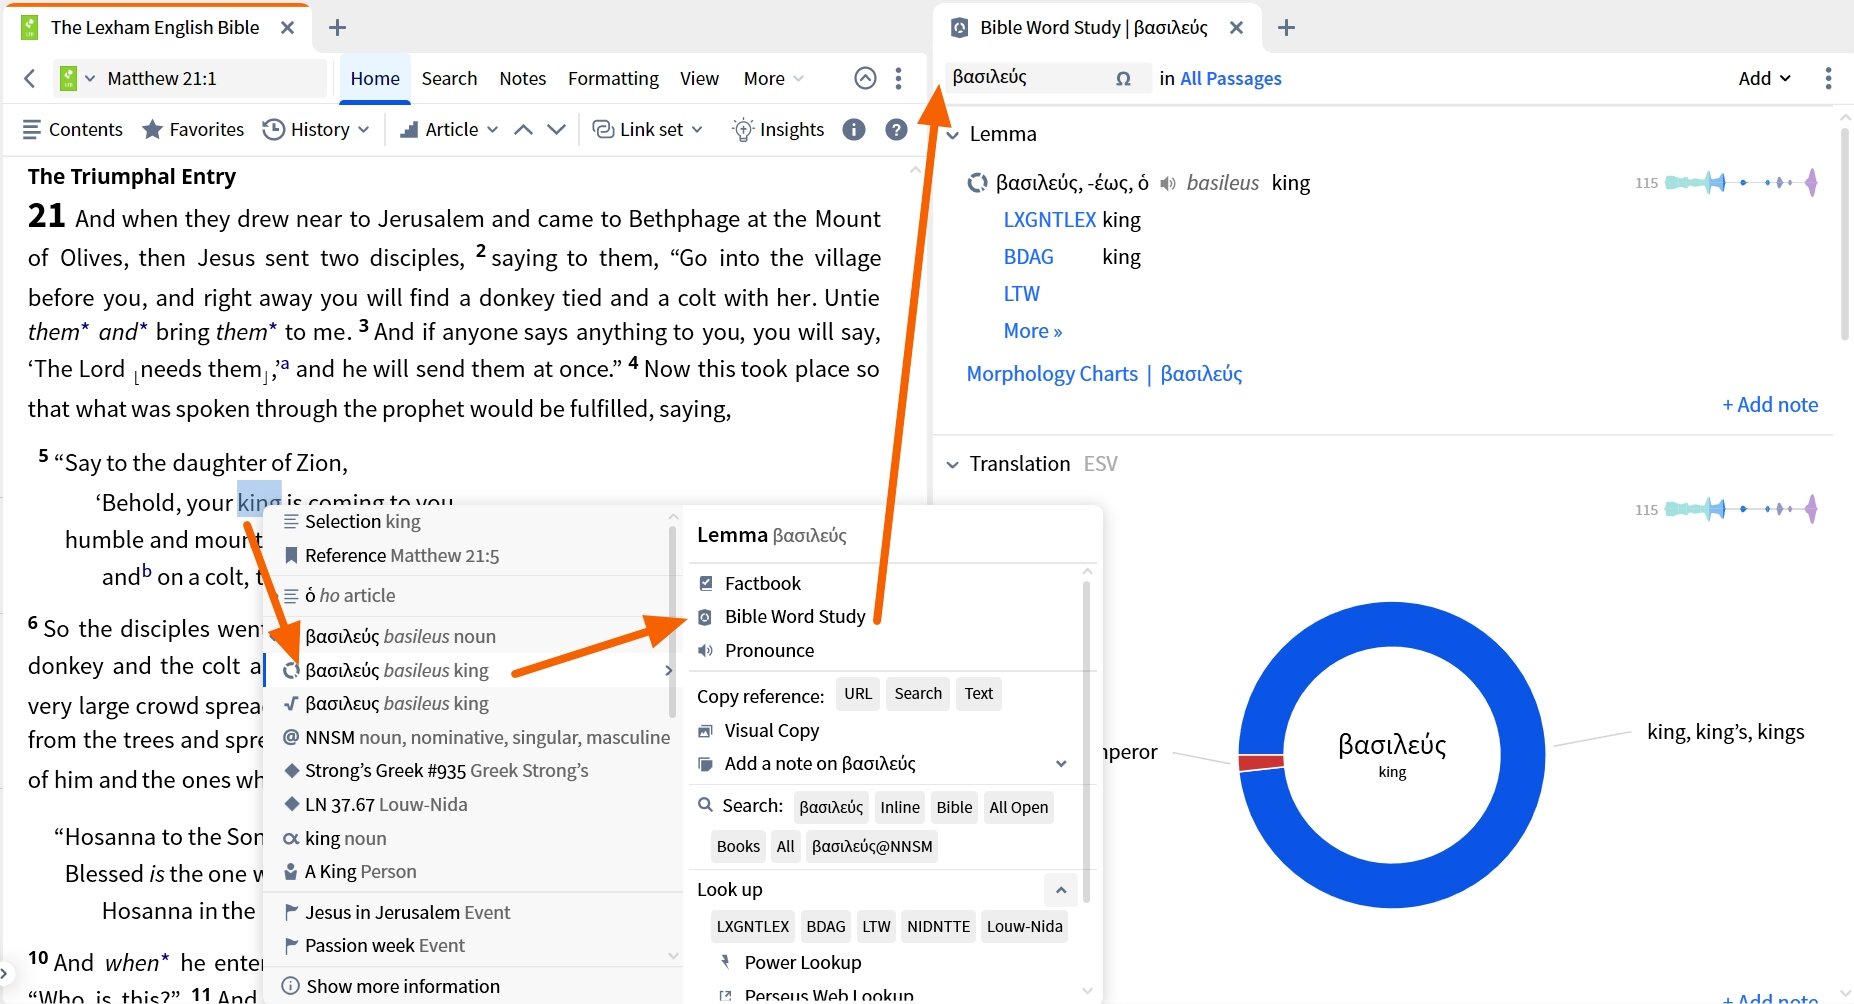Click the More » link
Screen dimensions: 1854x1004
click(x=1032, y=331)
